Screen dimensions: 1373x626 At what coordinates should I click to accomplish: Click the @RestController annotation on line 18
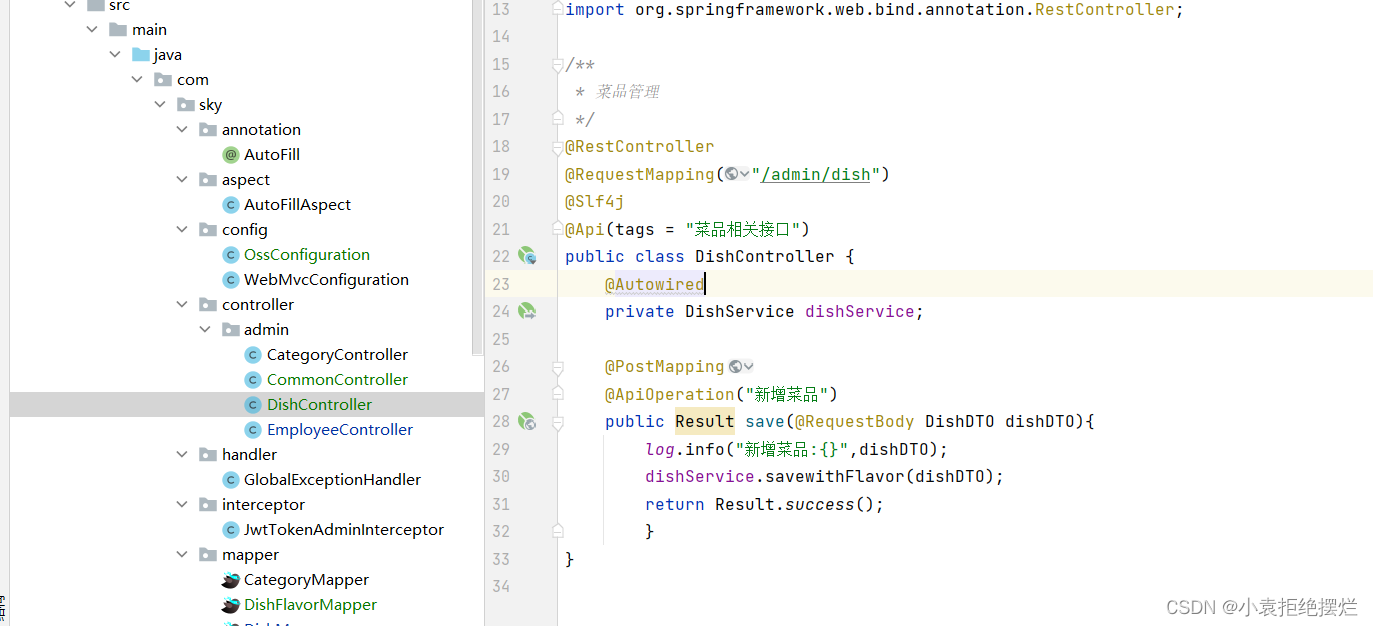[640, 147]
